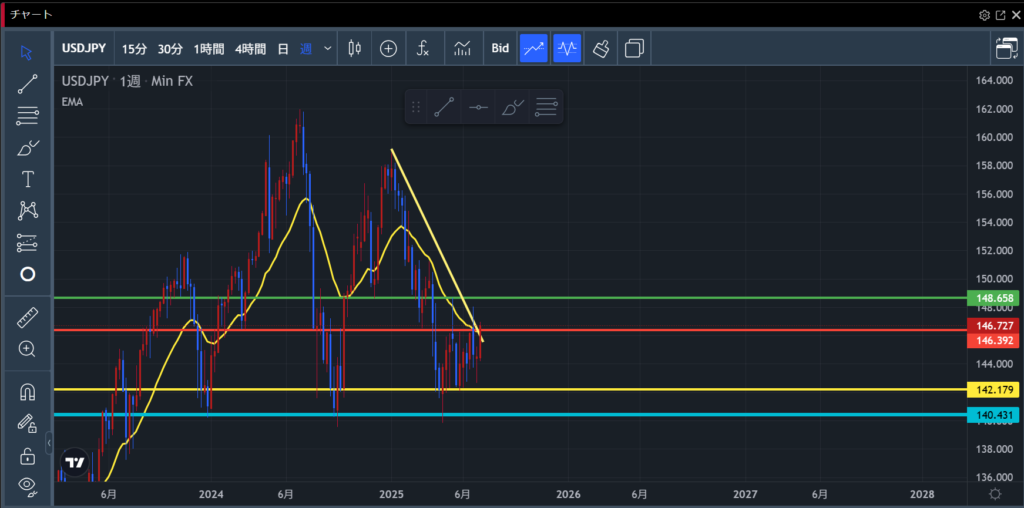Select the arrow cursor tool
This screenshot has width=1024, height=508.
pos(27,53)
